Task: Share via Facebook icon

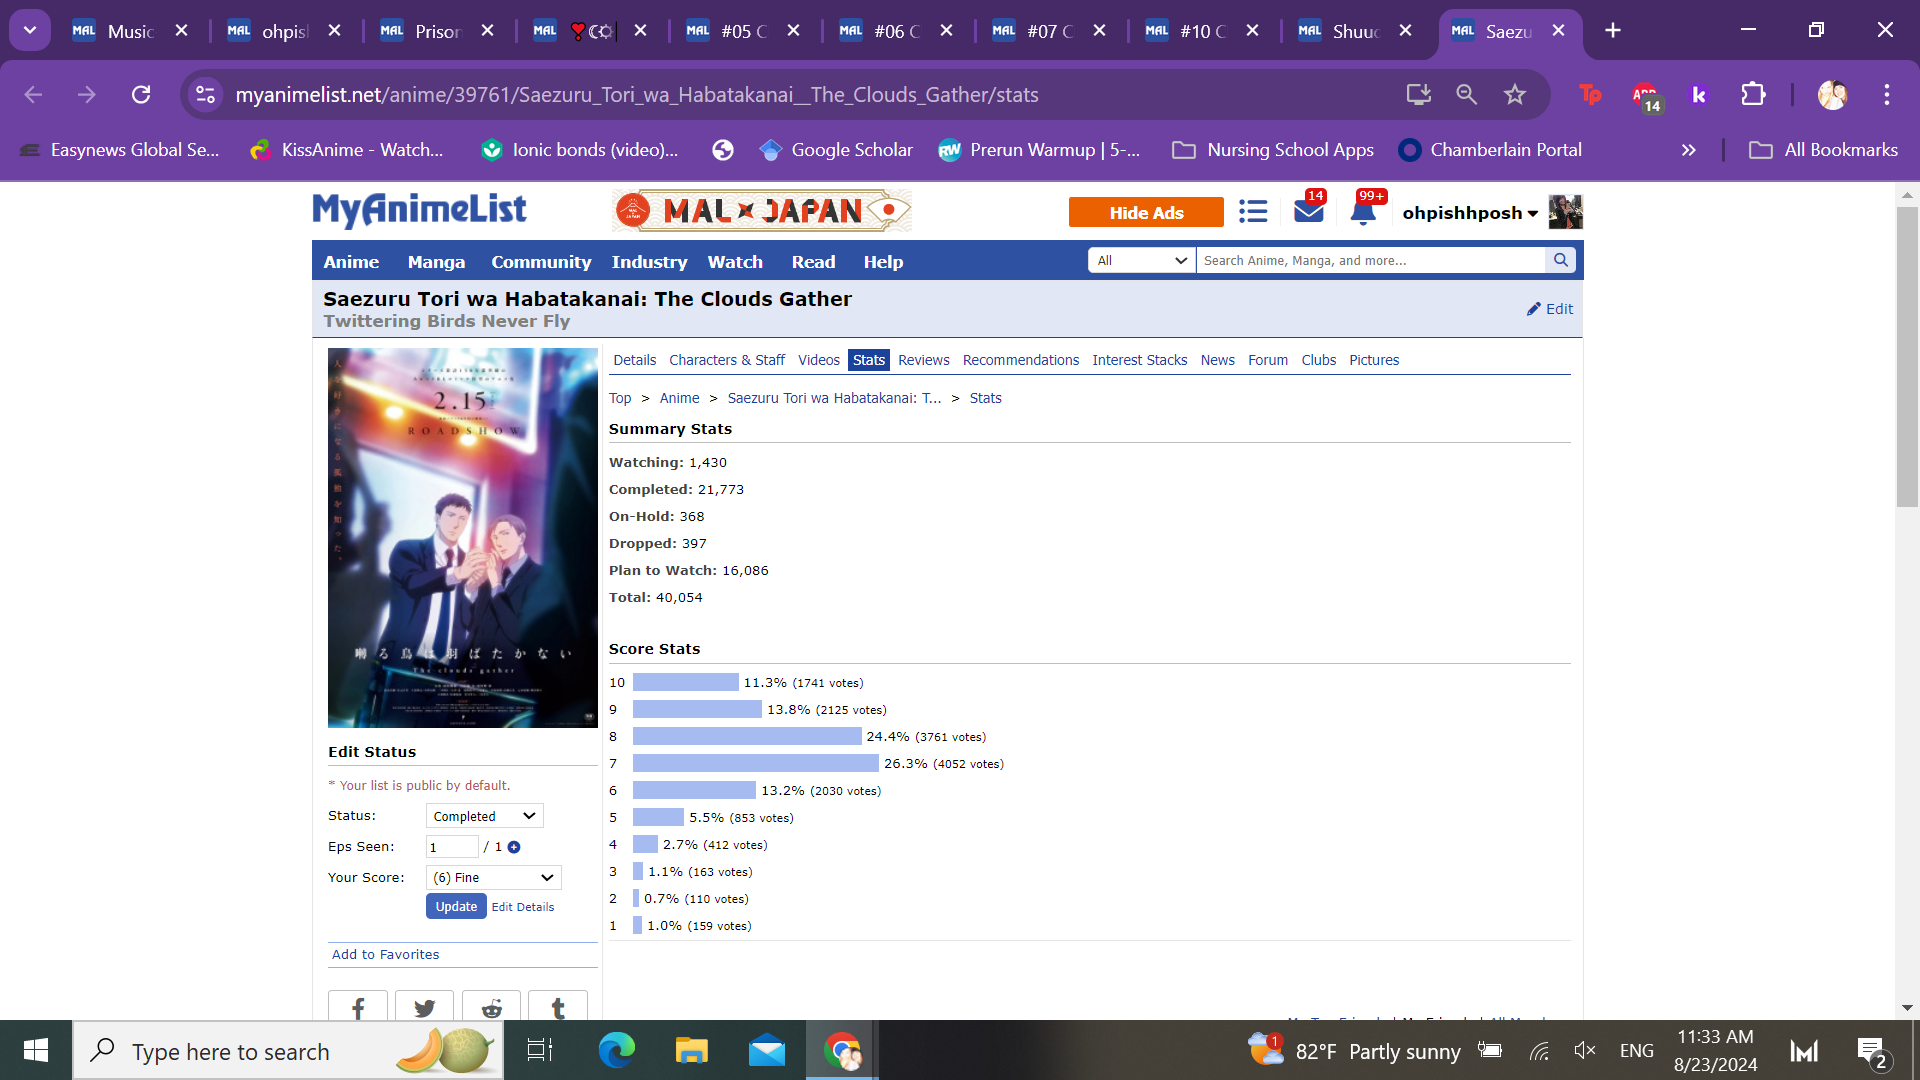Action: [357, 1008]
